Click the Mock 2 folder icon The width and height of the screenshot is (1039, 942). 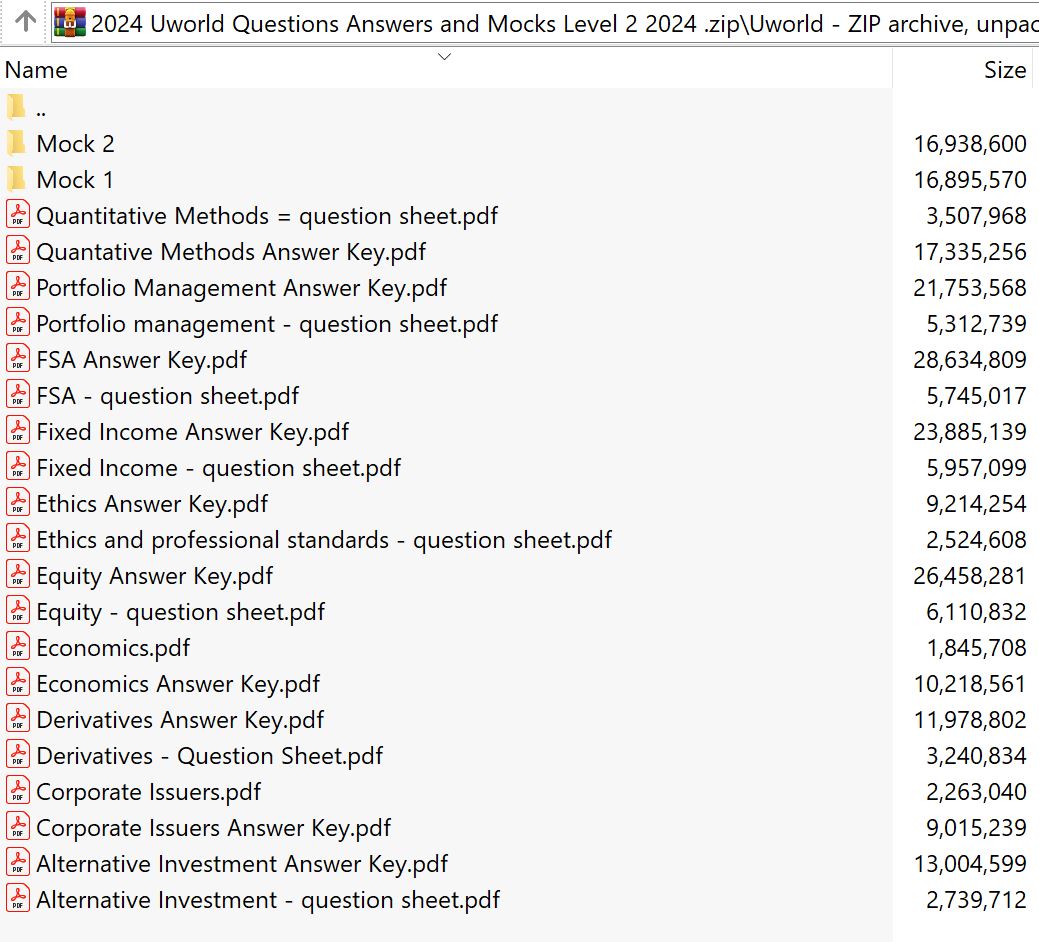(x=17, y=143)
